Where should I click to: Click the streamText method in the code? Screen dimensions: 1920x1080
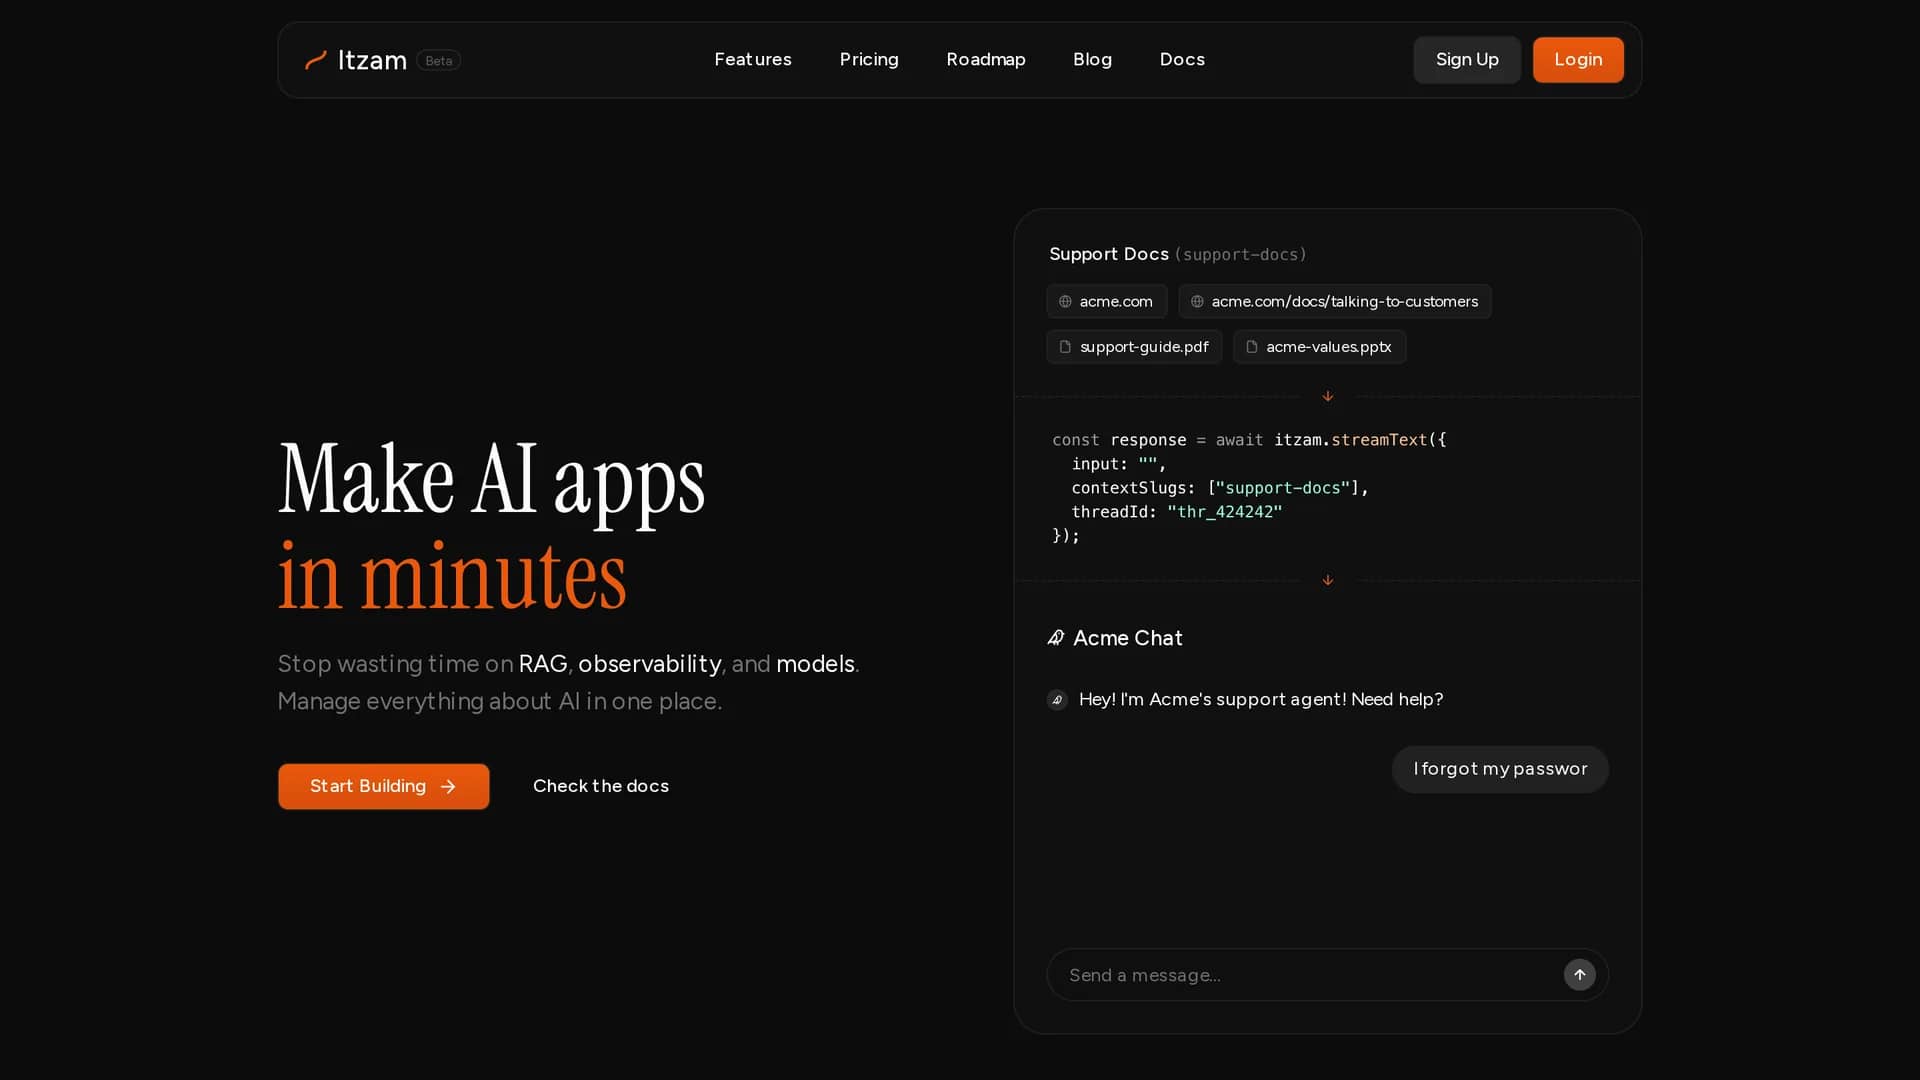[x=1379, y=440]
